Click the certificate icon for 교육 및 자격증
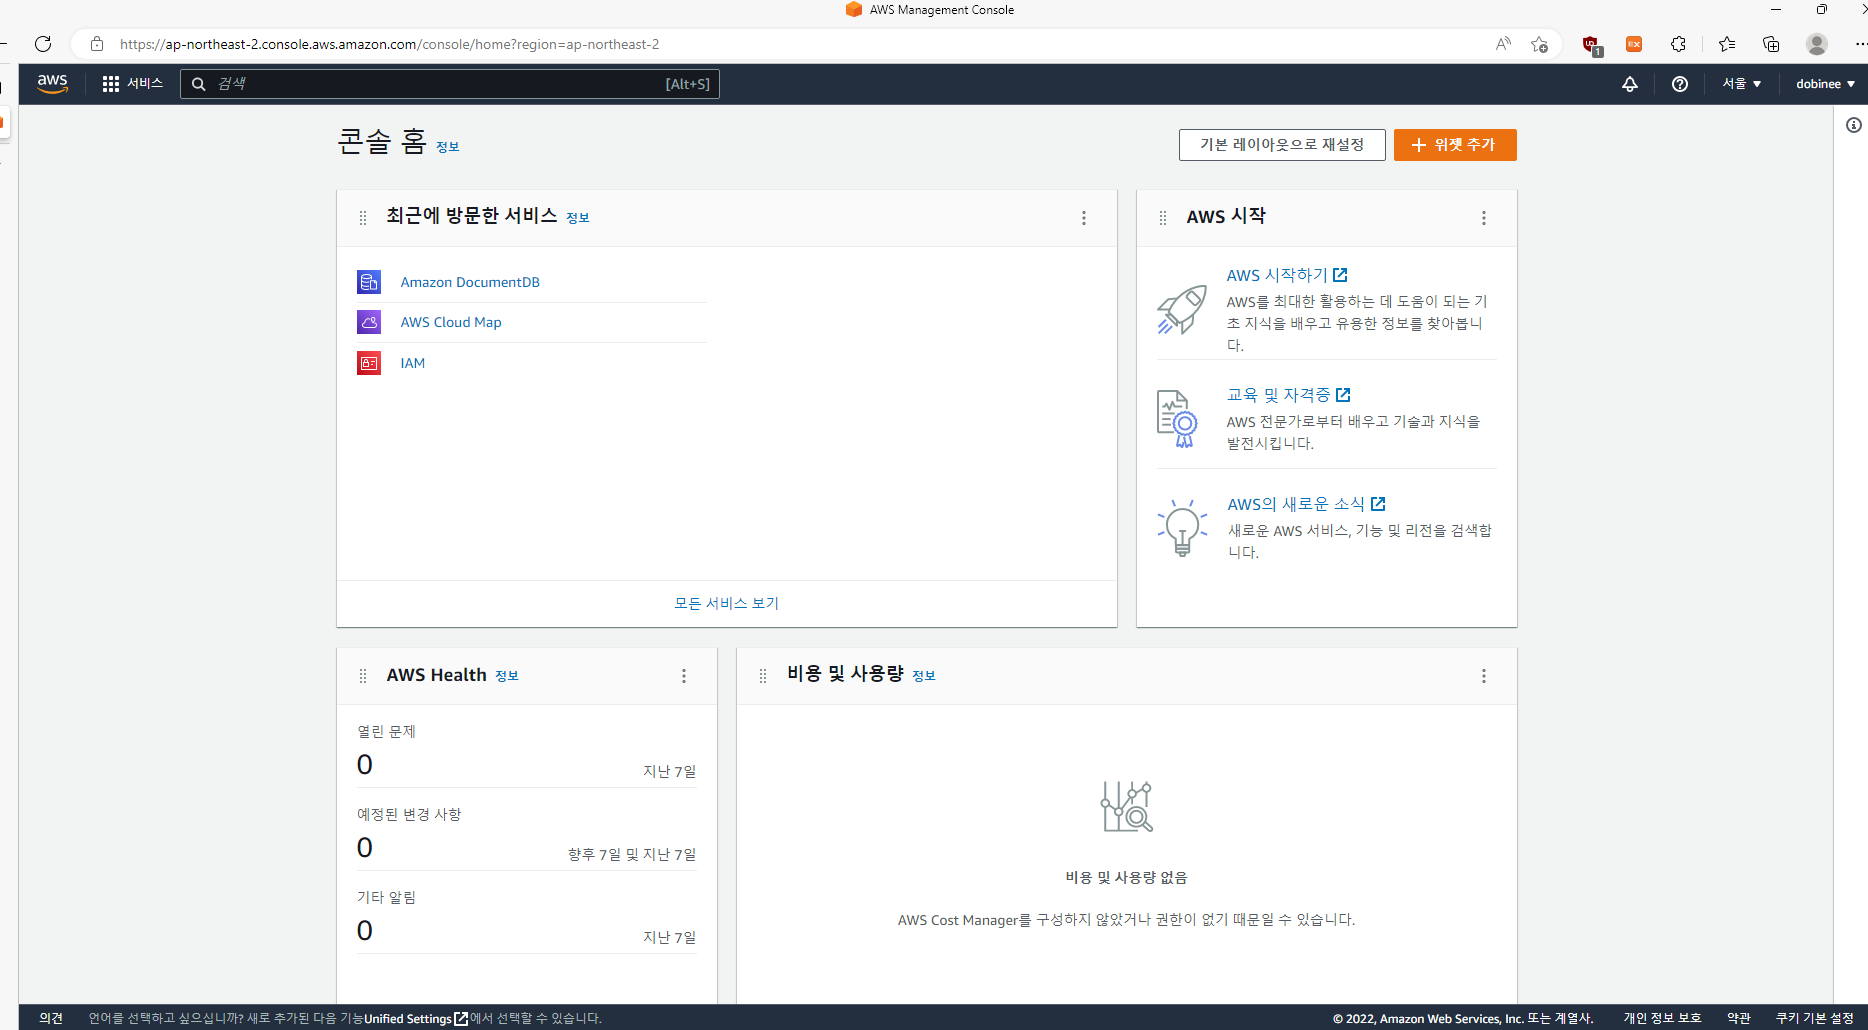Image resolution: width=1868 pixels, height=1030 pixels. pos(1178,419)
